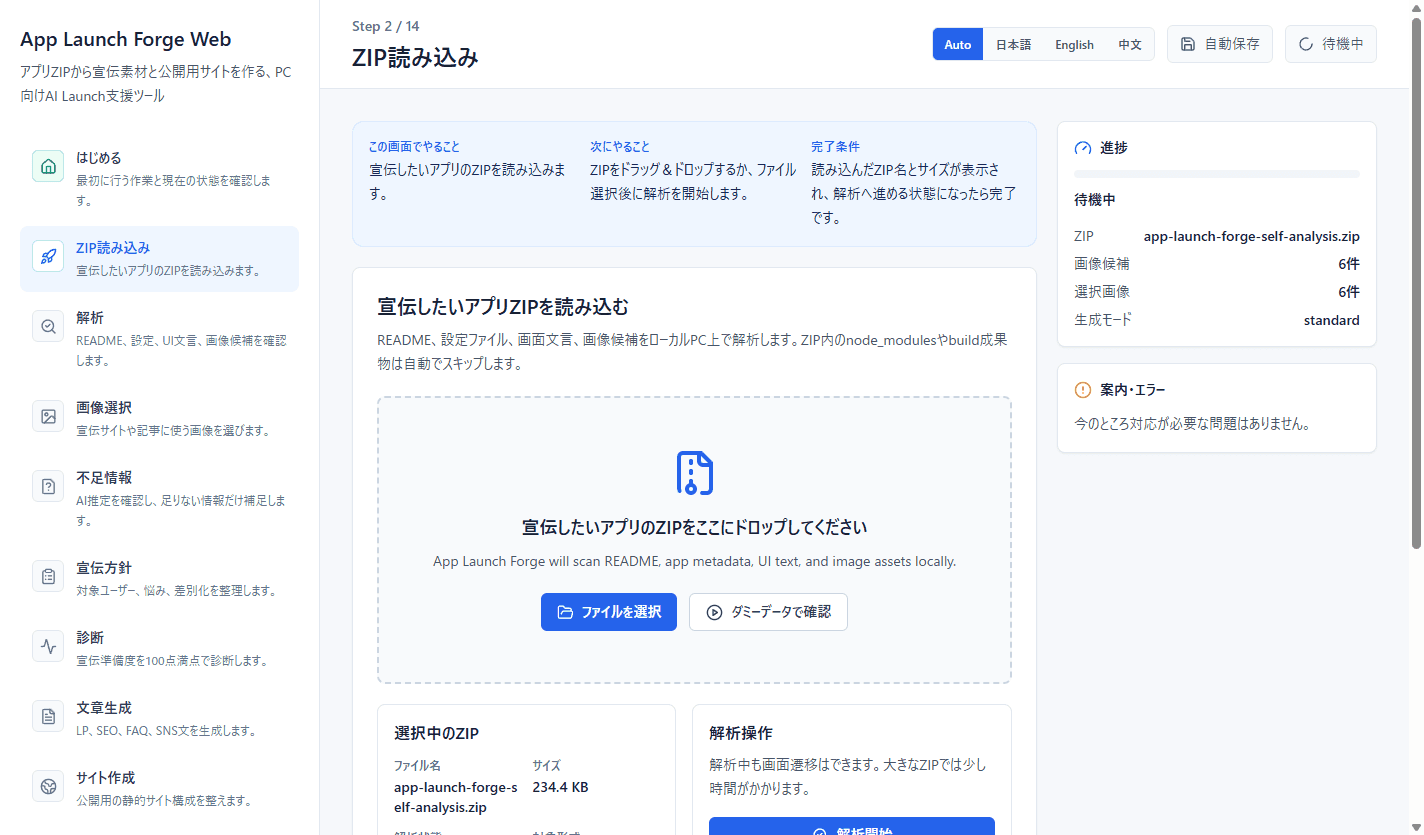Select the Auto language option
This screenshot has width=1424, height=835.
coord(958,44)
